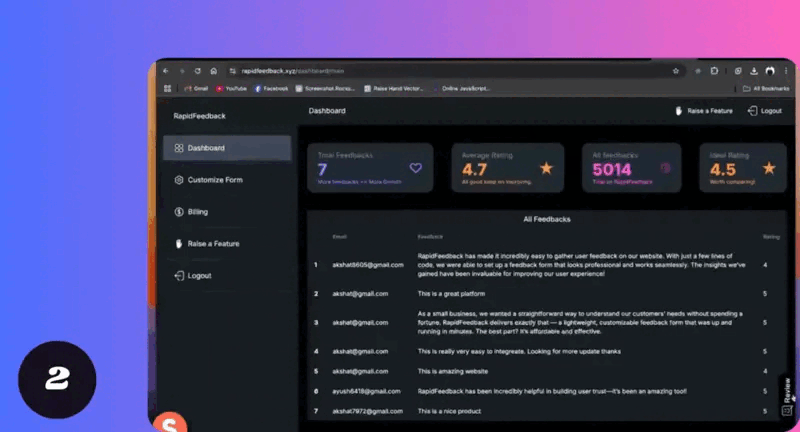Image resolution: width=800 pixels, height=432 pixels.
Task: Click the feedback 'This is amazing website'
Action: tap(453, 371)
